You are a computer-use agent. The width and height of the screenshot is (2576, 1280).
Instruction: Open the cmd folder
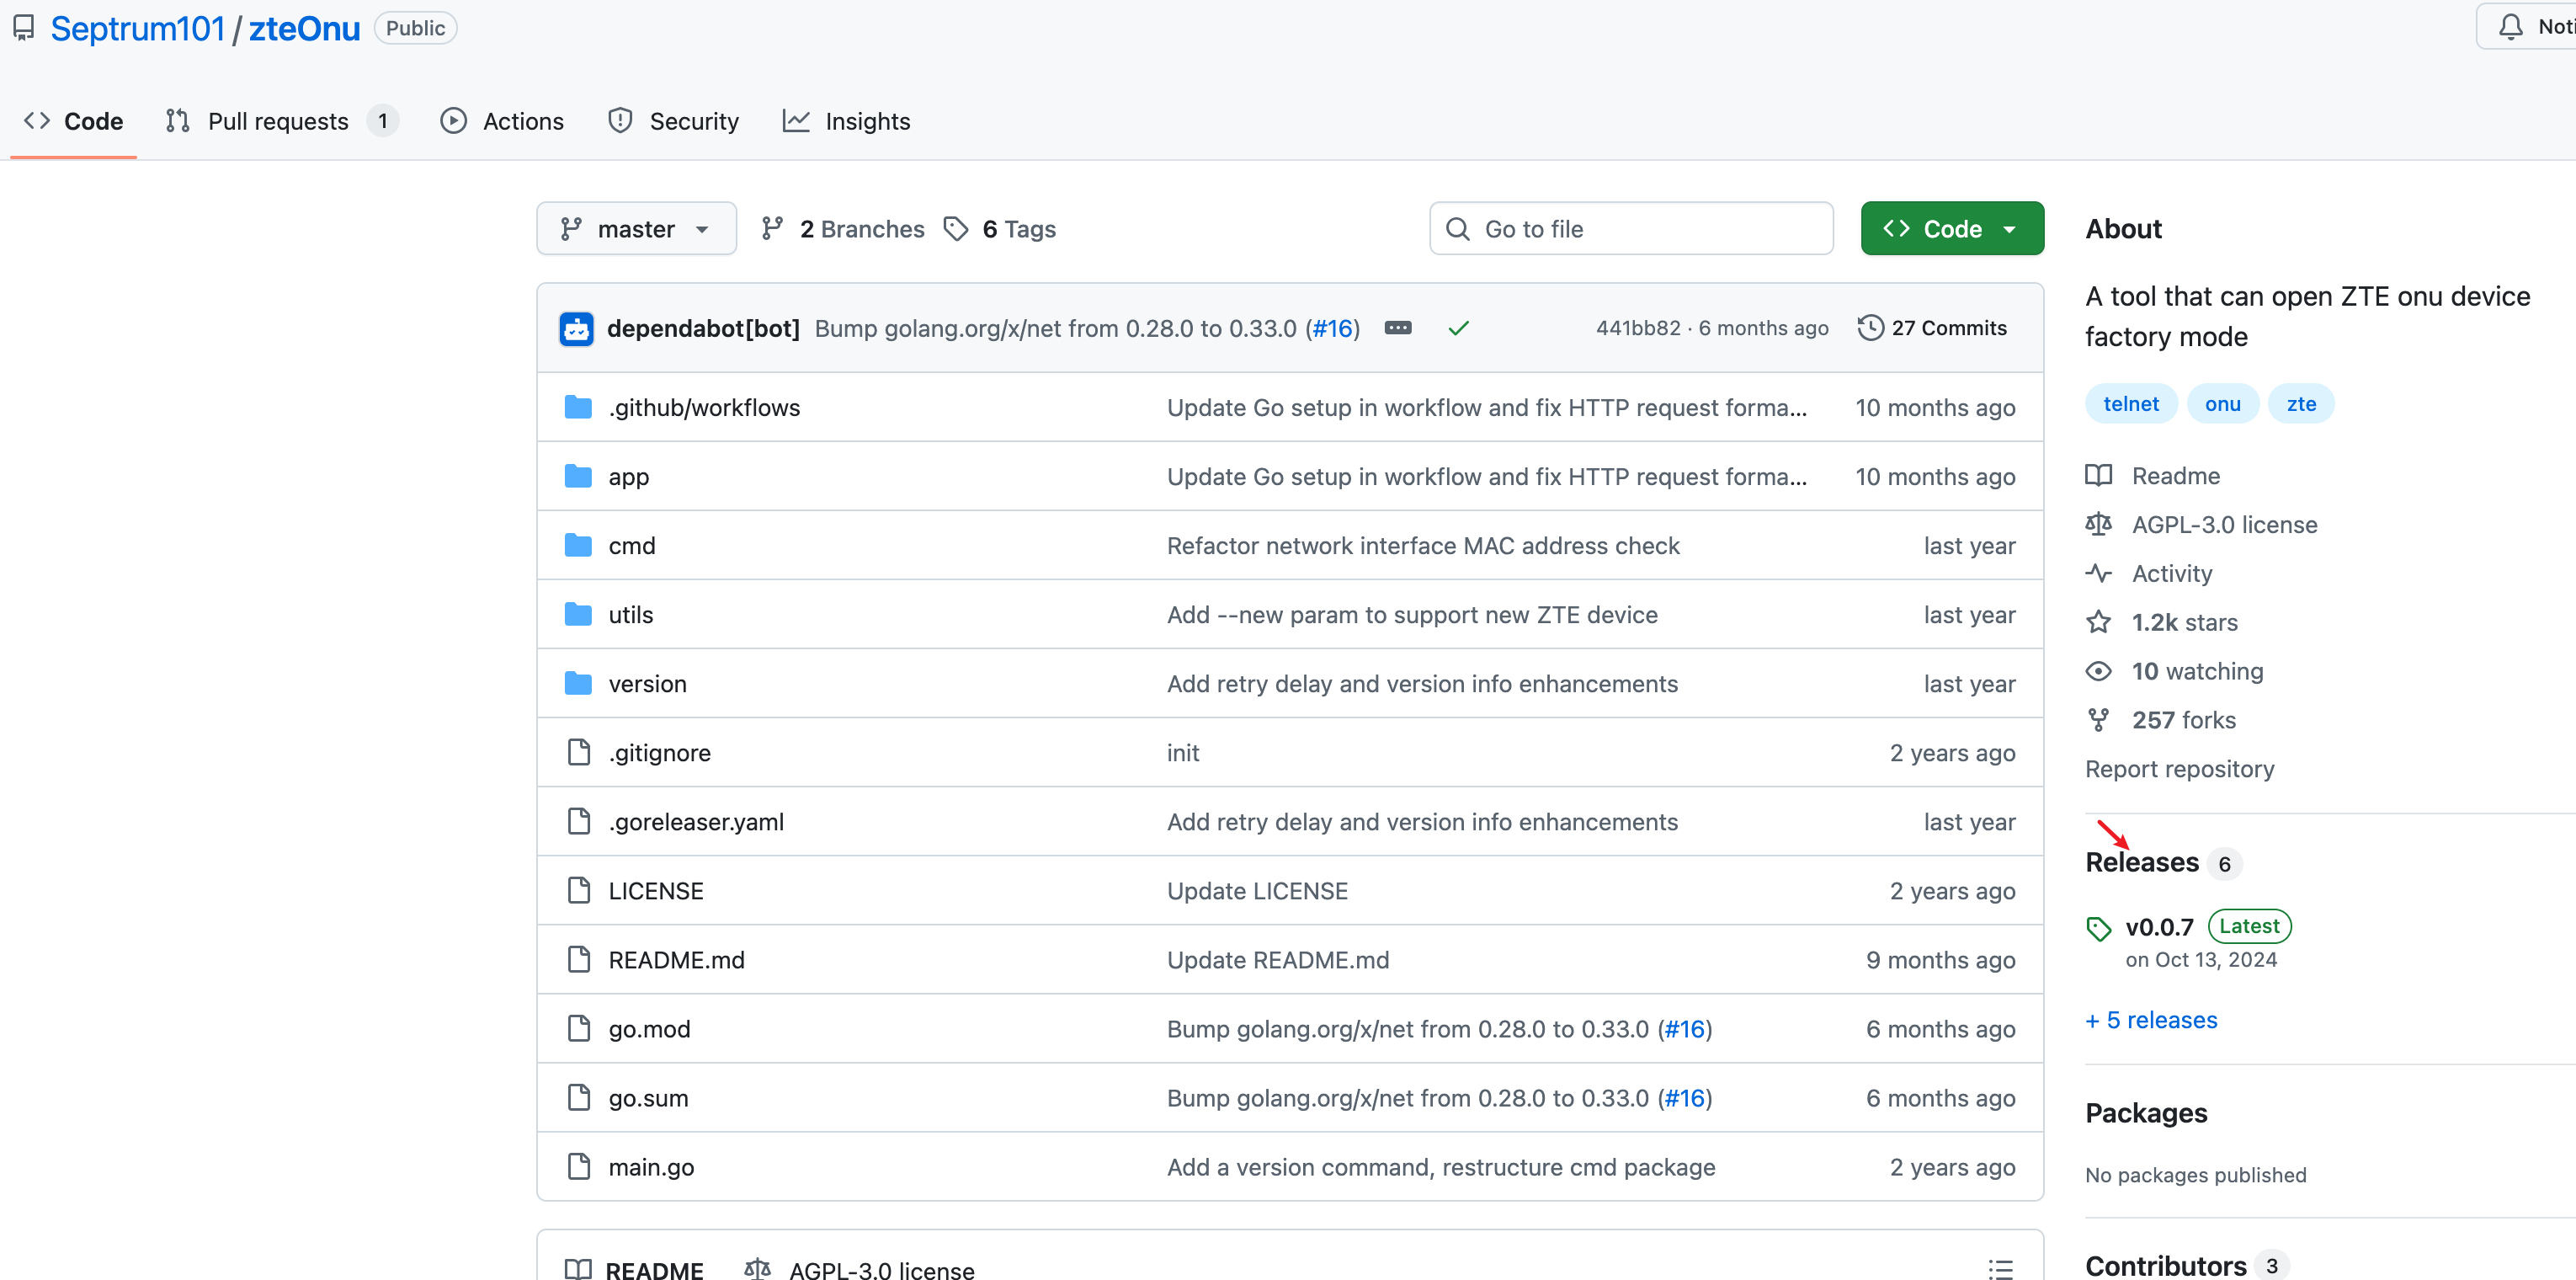[x=631, y=545]
